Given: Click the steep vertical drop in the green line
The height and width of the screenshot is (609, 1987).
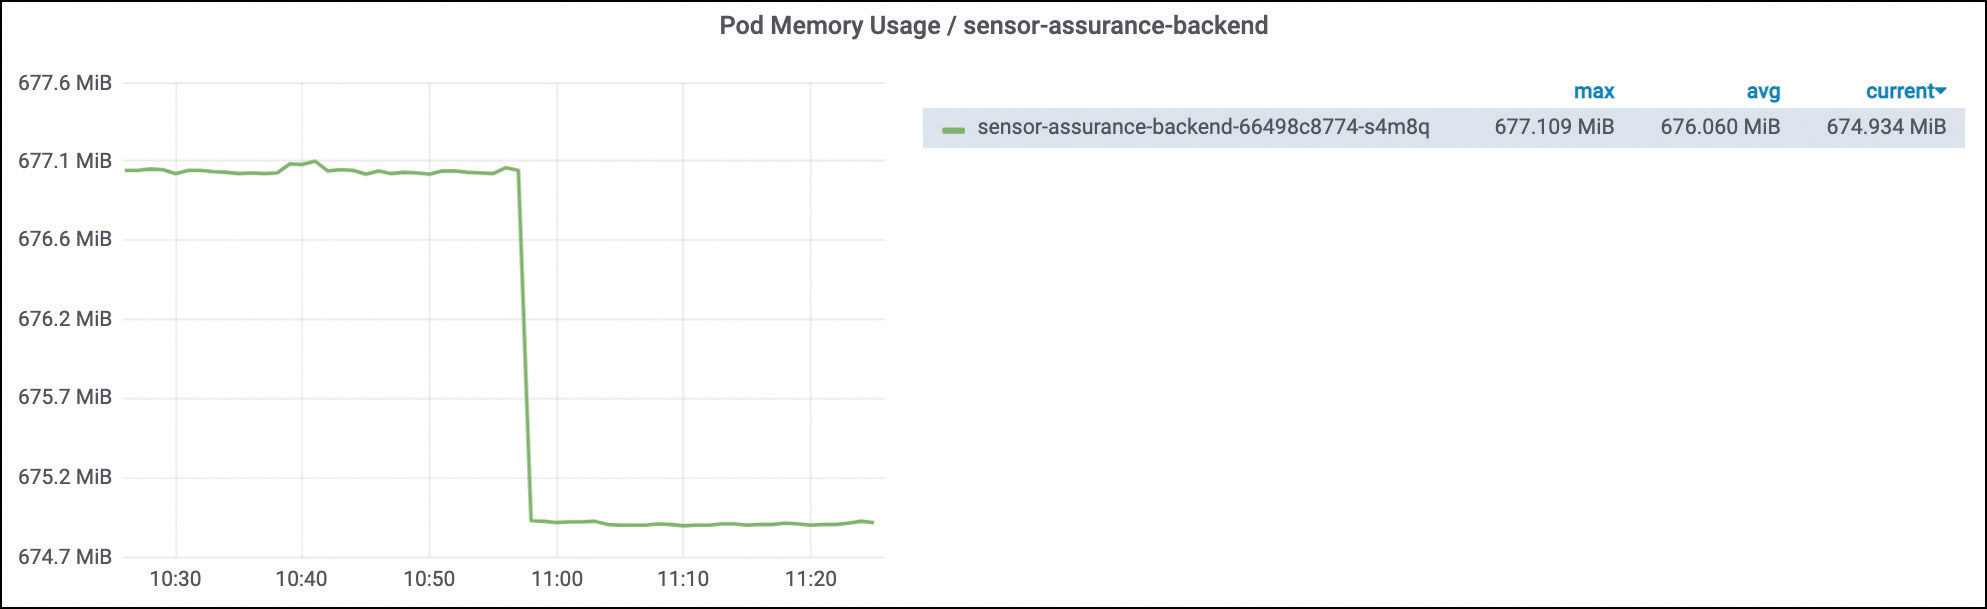Looking at the screenshot, I should (524, 345).
